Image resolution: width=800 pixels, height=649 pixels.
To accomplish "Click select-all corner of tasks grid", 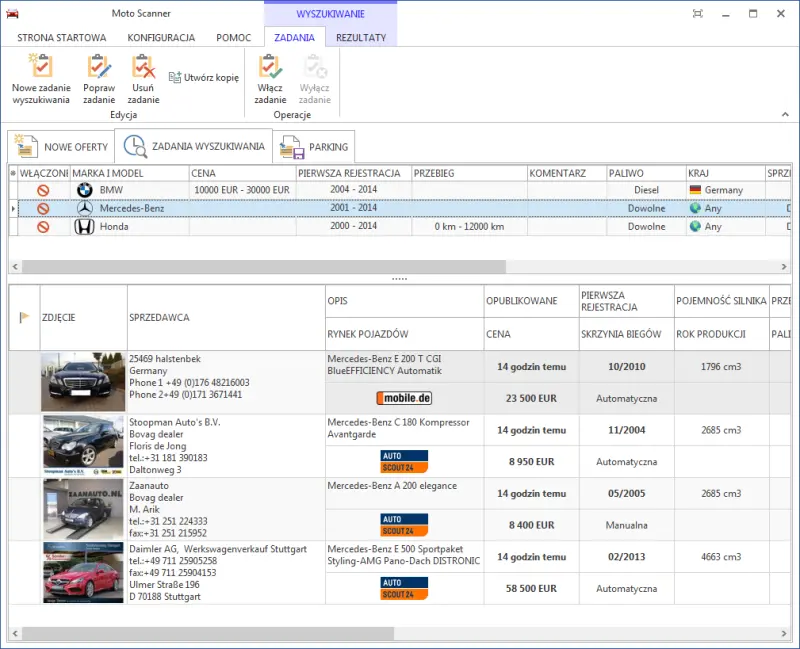I will (x=13, y=173).
